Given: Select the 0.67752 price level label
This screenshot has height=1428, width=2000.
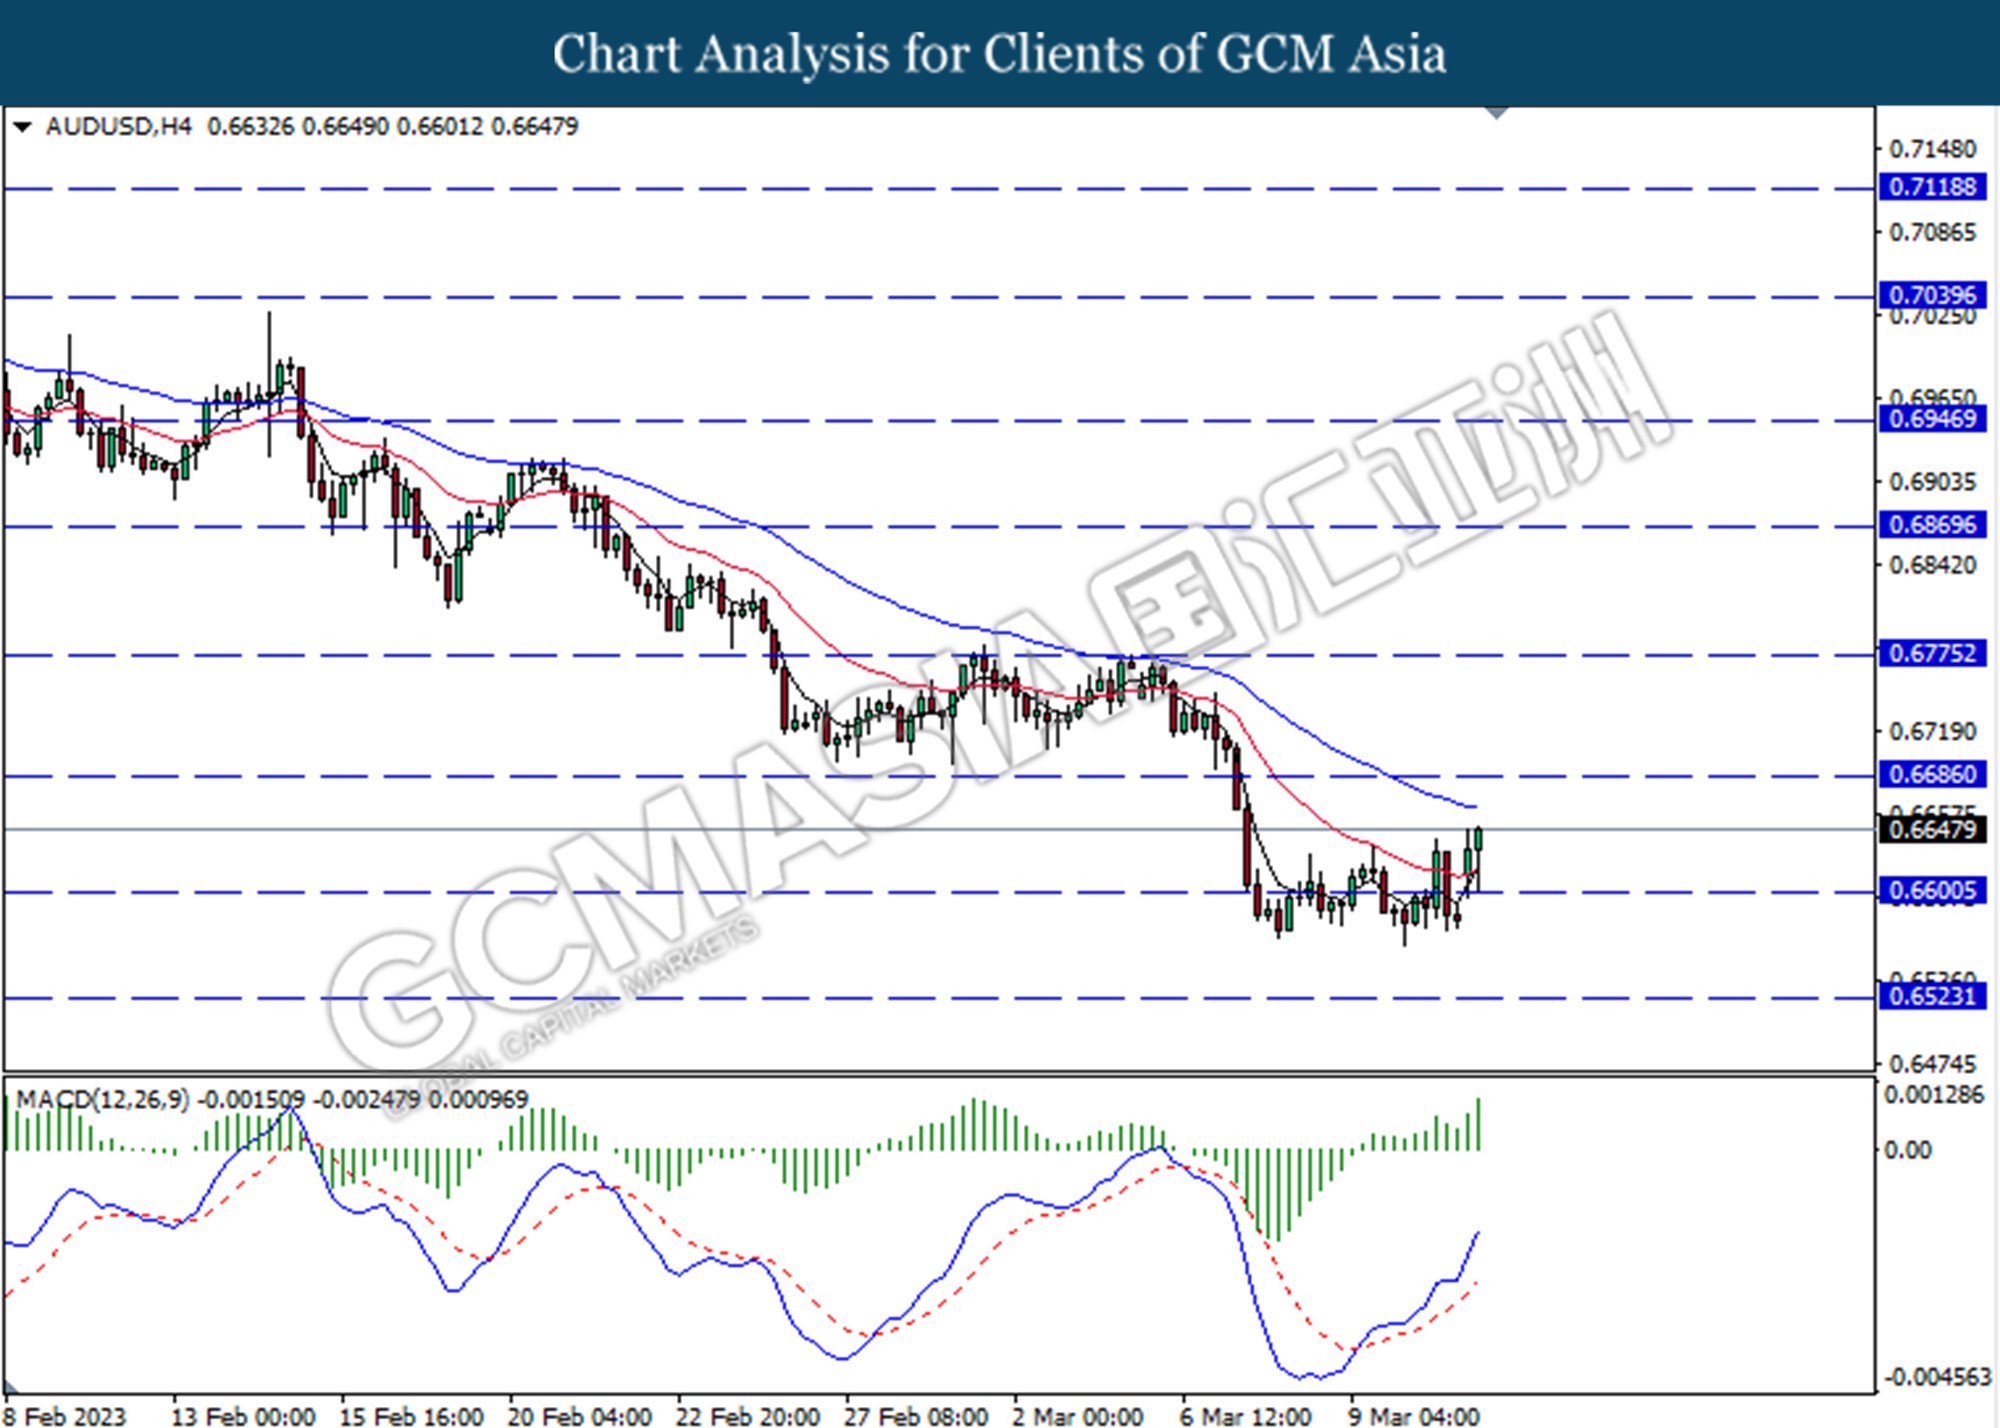Looking at the screenshot, I should [1932, 654].
